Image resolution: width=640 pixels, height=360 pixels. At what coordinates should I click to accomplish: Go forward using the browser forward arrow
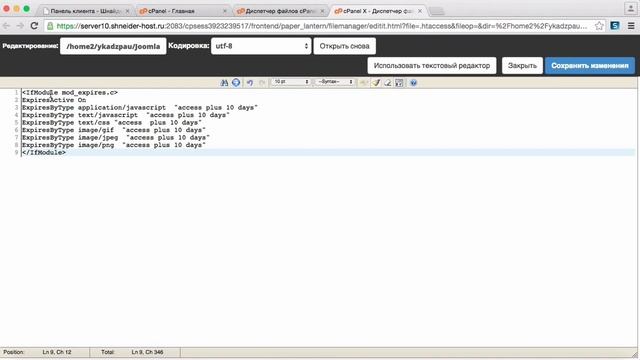20,26
